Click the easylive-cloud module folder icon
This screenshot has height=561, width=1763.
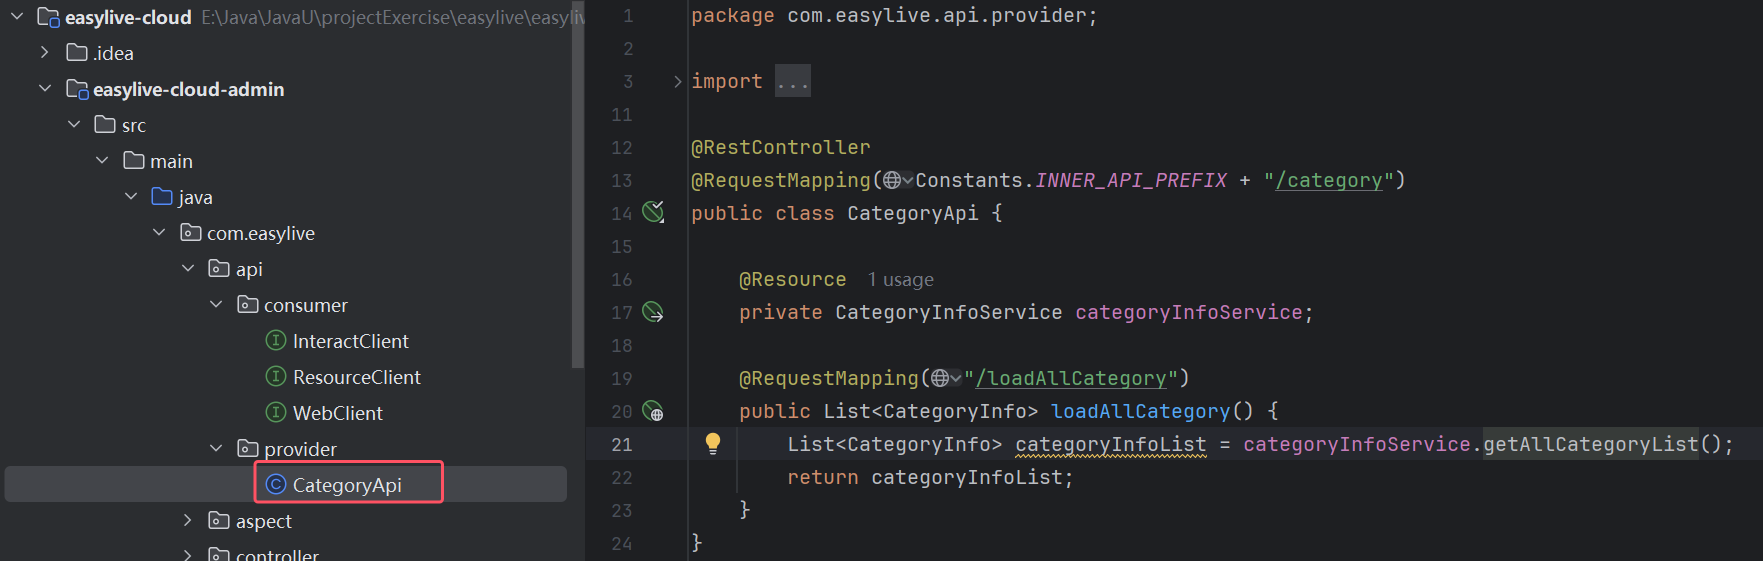point(48,17)
